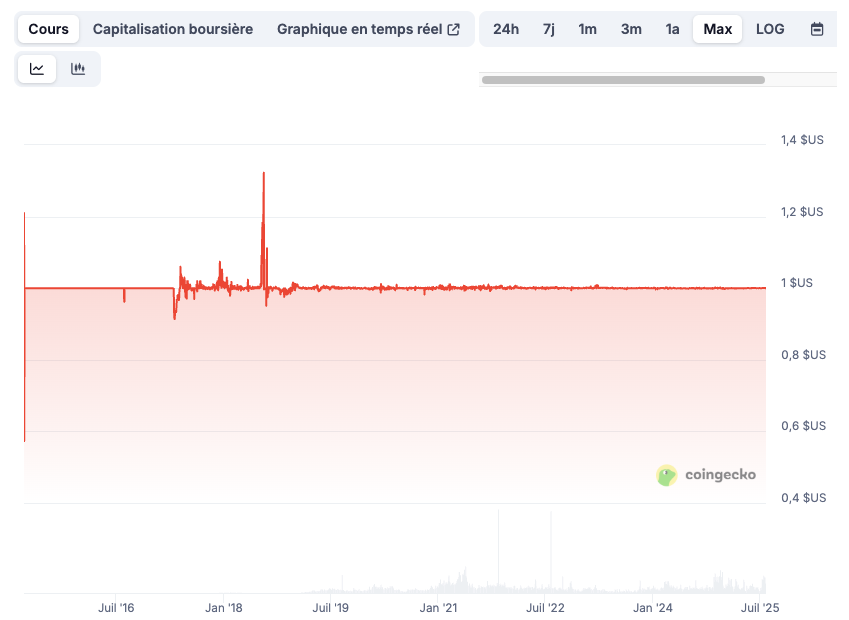Click the Juil '25 date label
Viewport: 849px width, 620px height.
[760, 608]
